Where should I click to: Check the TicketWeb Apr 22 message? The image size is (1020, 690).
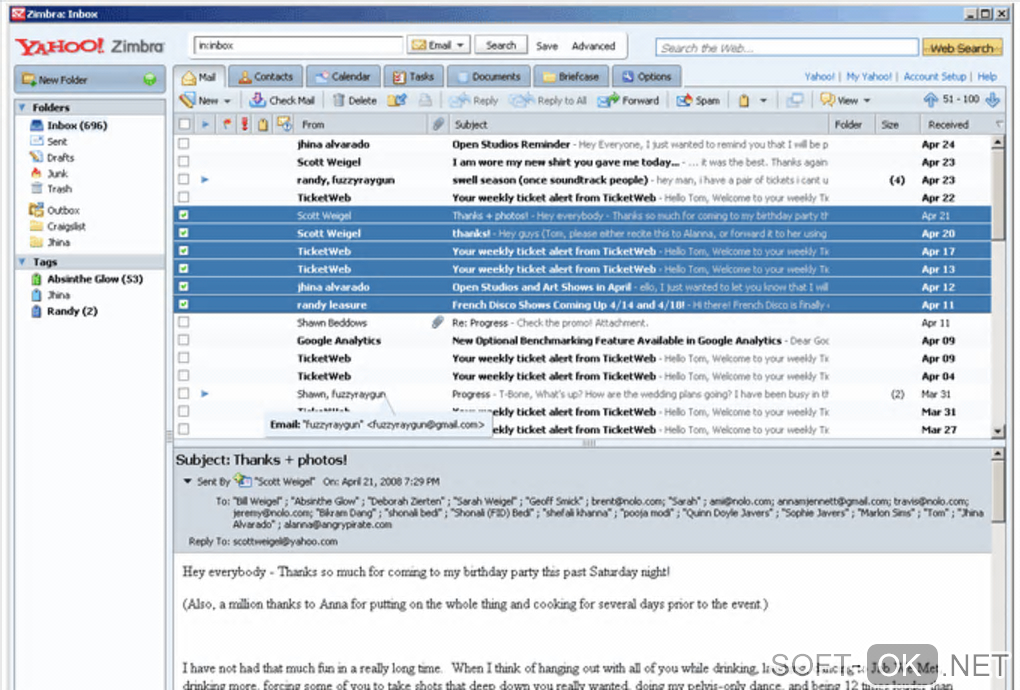click(184, 197)
